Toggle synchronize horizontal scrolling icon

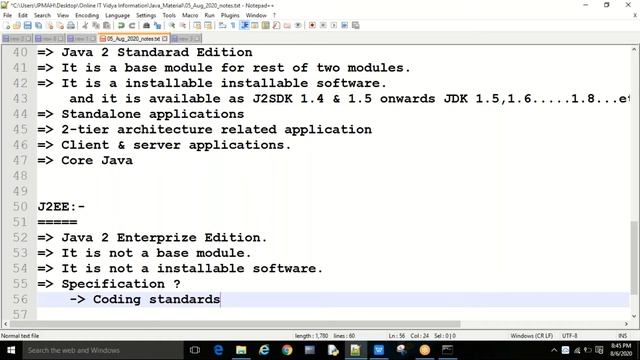(x=208, y=25)
